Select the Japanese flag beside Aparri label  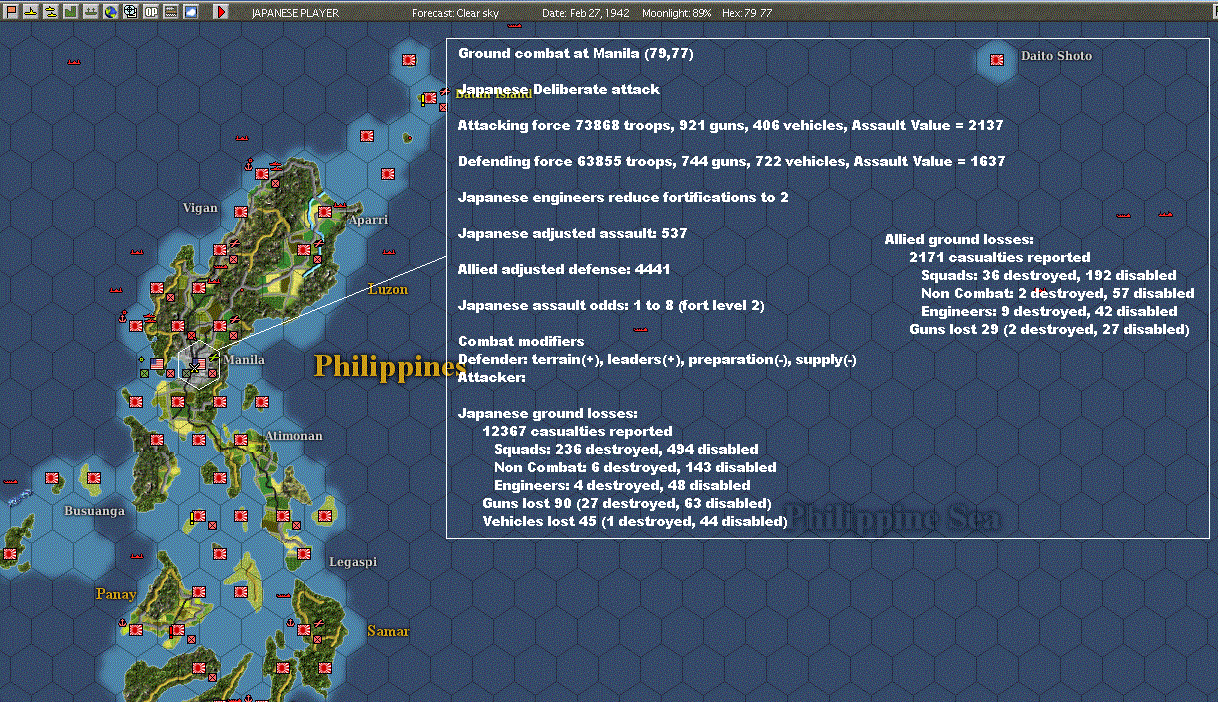pos(325,212)
